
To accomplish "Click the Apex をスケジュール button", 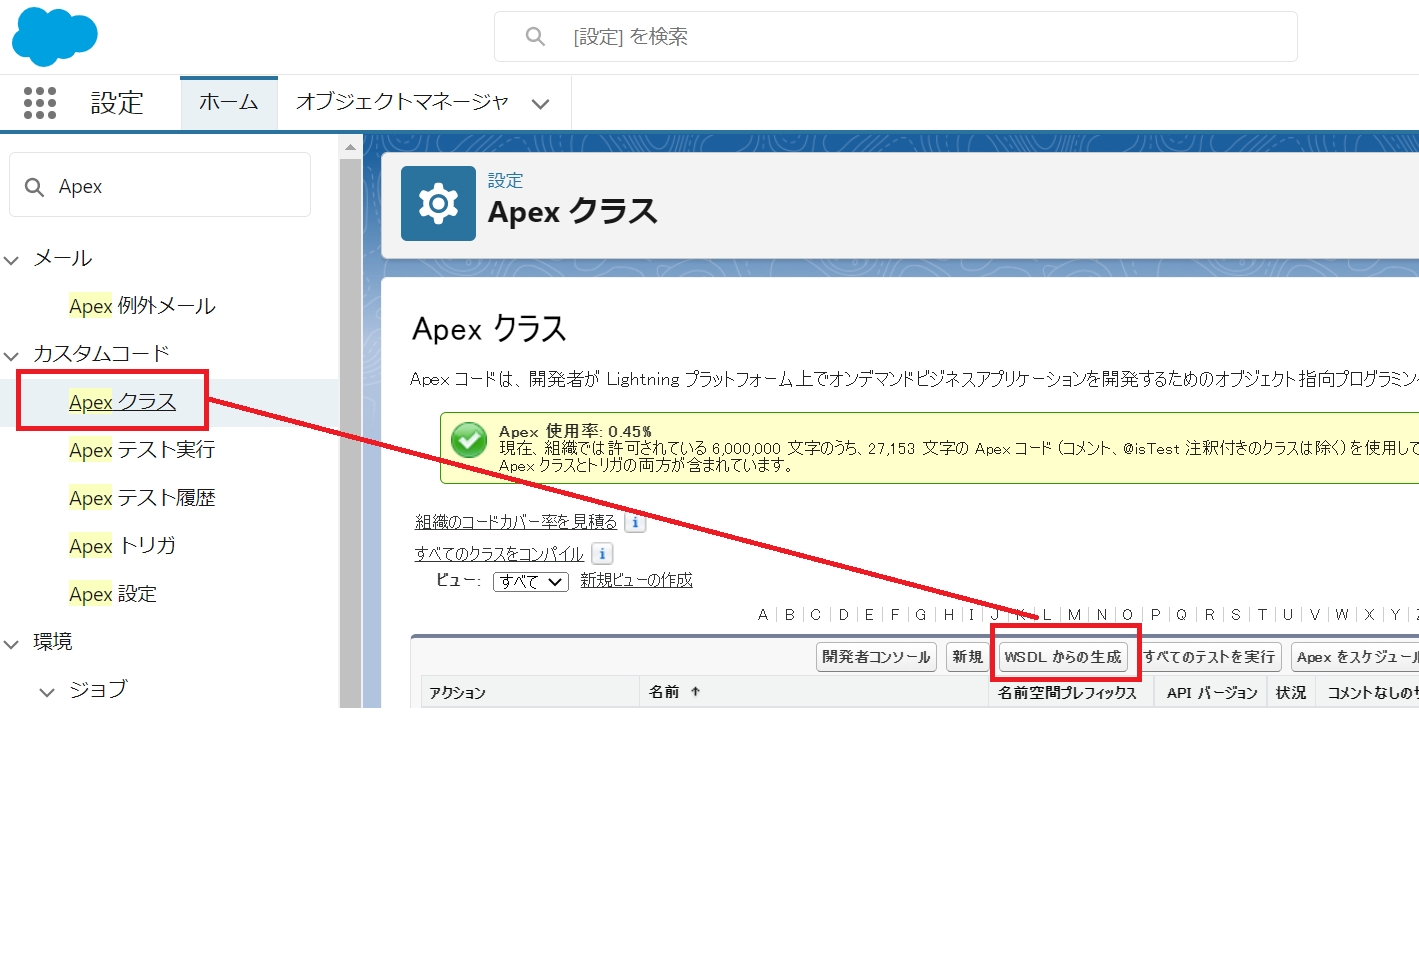I will pos(1356,657).
